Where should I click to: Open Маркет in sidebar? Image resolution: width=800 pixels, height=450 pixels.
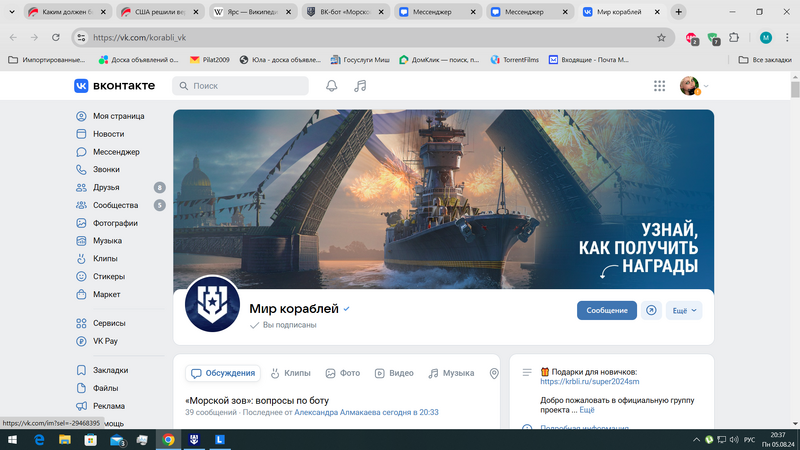(106, 294)
